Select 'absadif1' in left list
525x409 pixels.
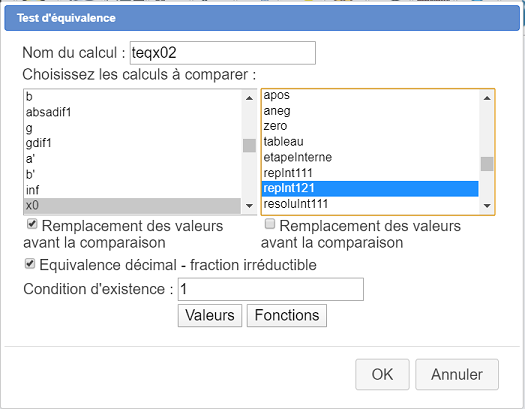click(133, 112)
